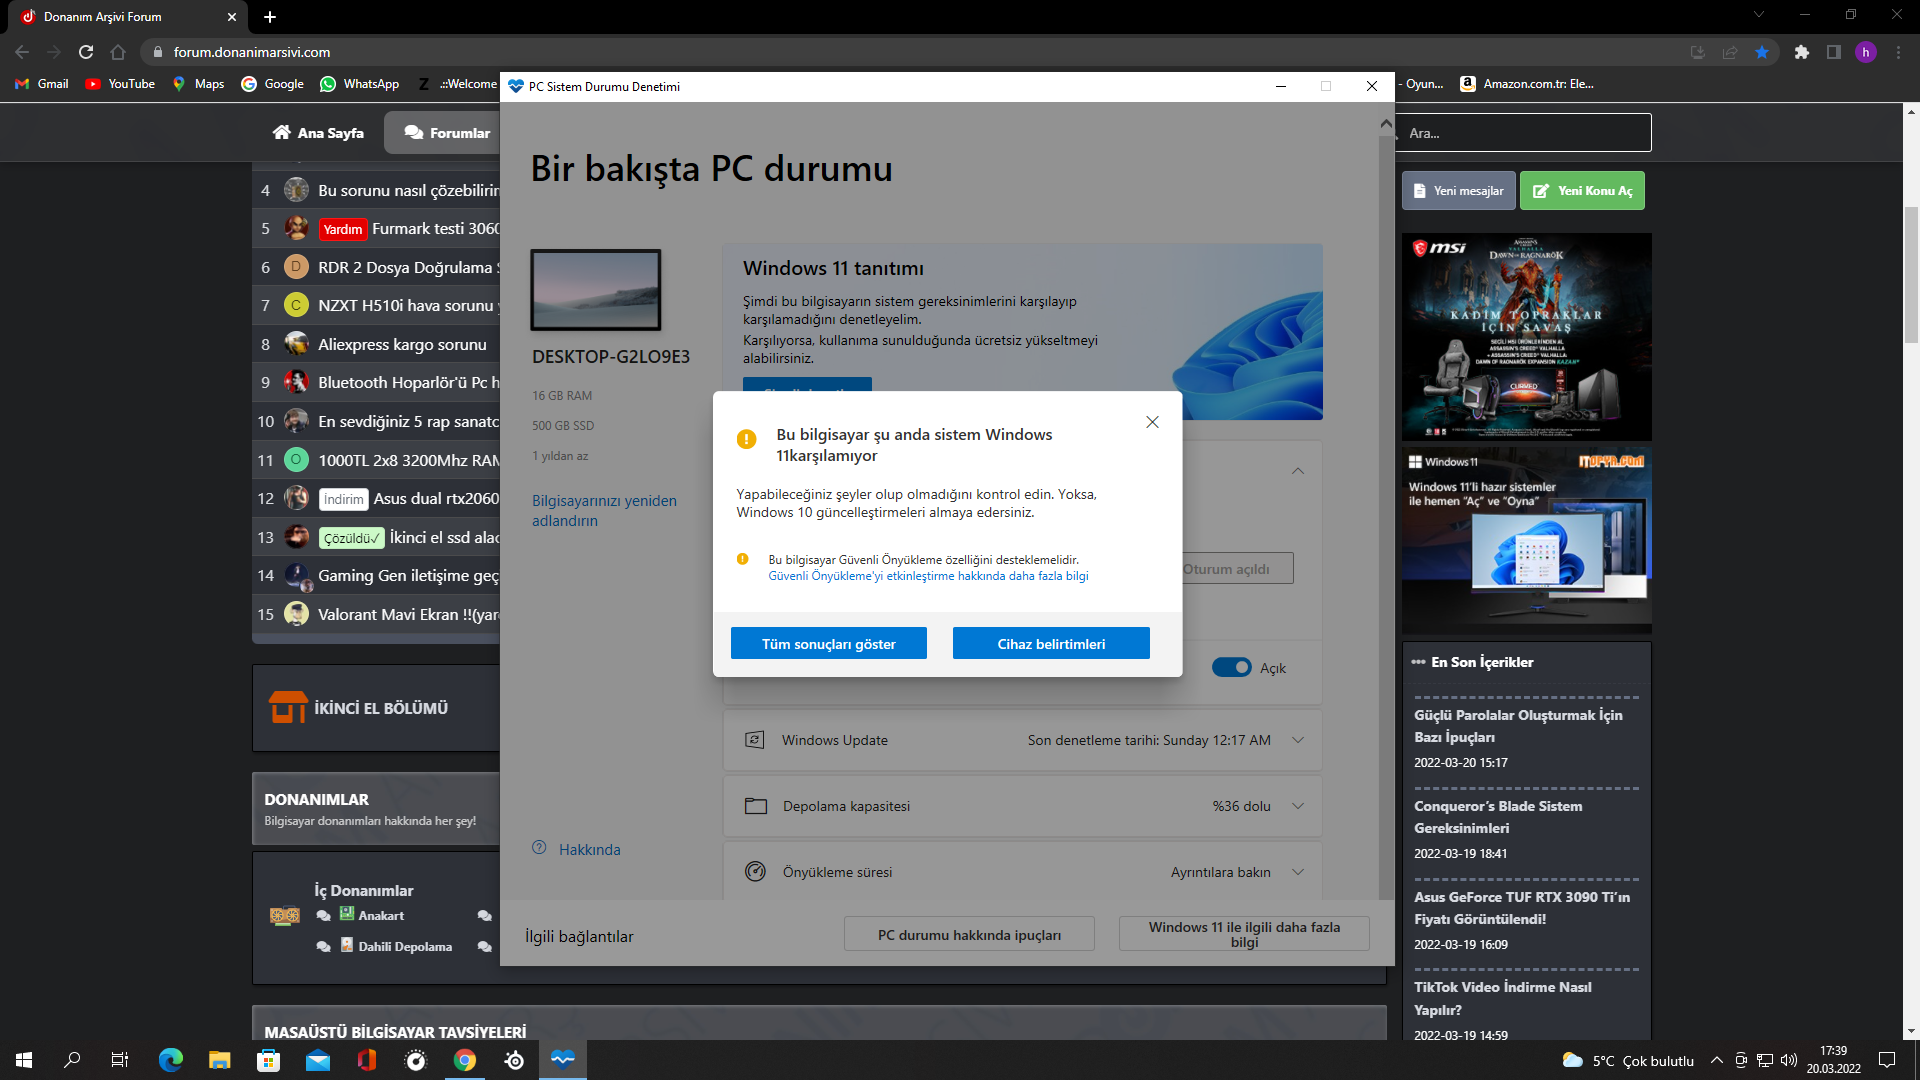This screenshot has width=1920, height=1080.
Task: Open Maps bookmark
Action: [198, 84]
